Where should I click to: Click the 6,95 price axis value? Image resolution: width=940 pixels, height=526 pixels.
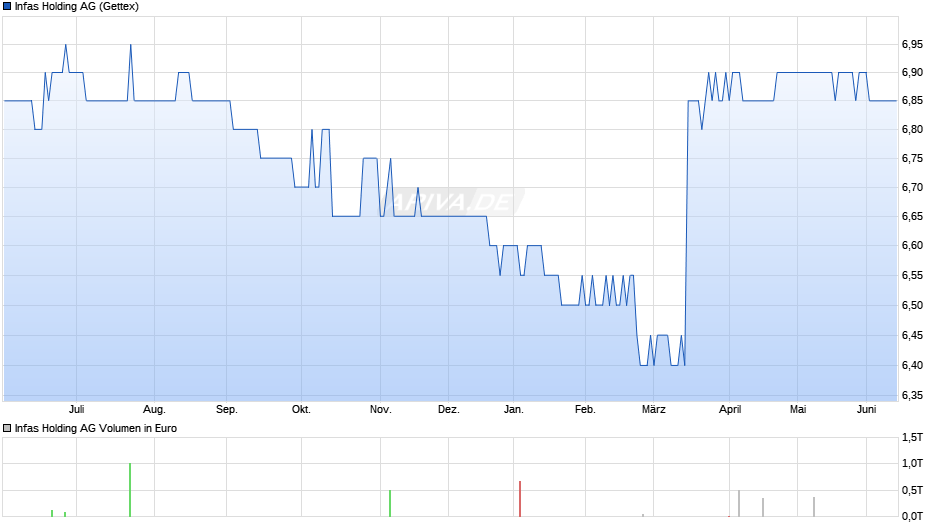pos(912,44)
